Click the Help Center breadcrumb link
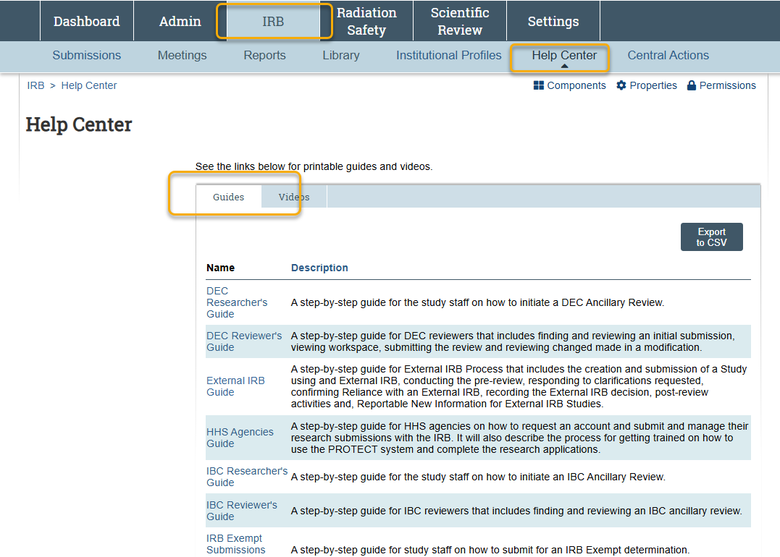The height and width of the screenshot is (557, 780). click(89, 86)
